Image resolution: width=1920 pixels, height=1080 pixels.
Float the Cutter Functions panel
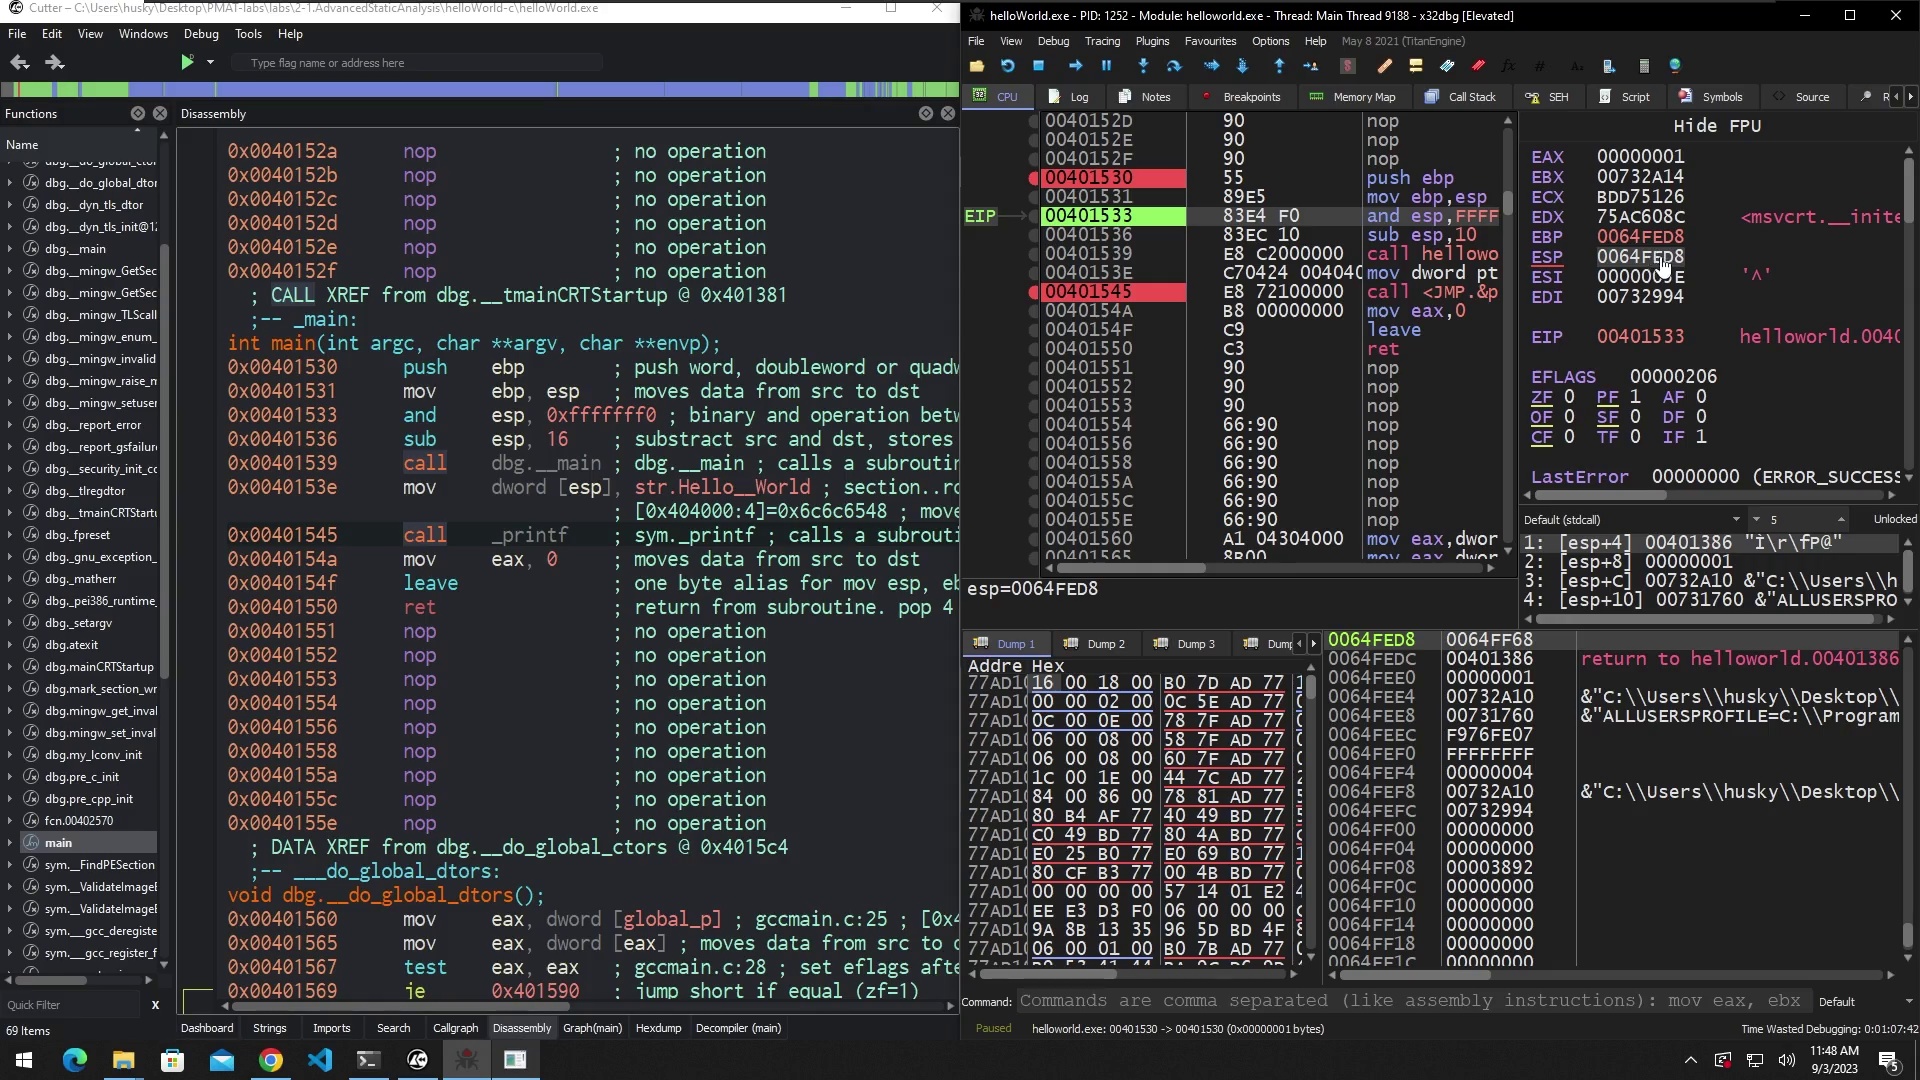pyautogui.click(x=138, y=113)
